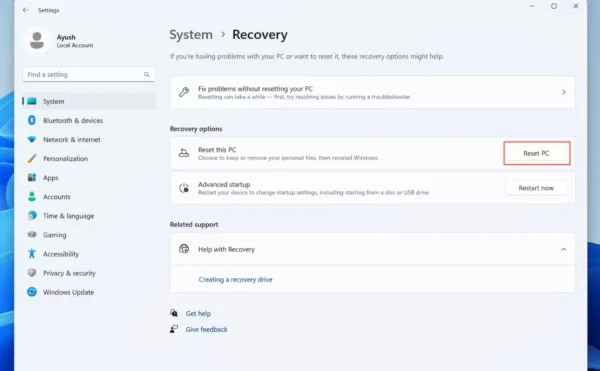
Task: Click the Advanced startup power icon
Action: tap(184, 188)
